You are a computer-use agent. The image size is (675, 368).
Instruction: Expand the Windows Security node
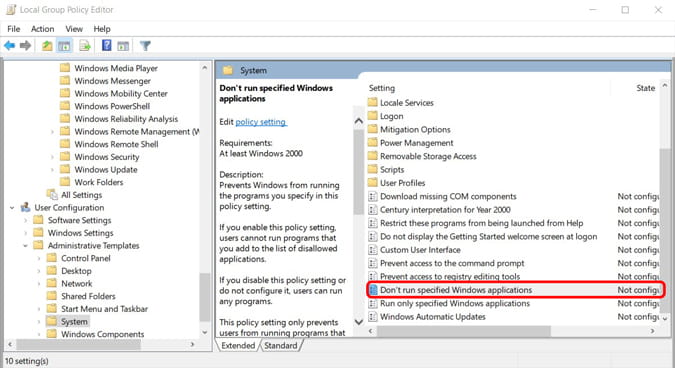coord(52,157)
